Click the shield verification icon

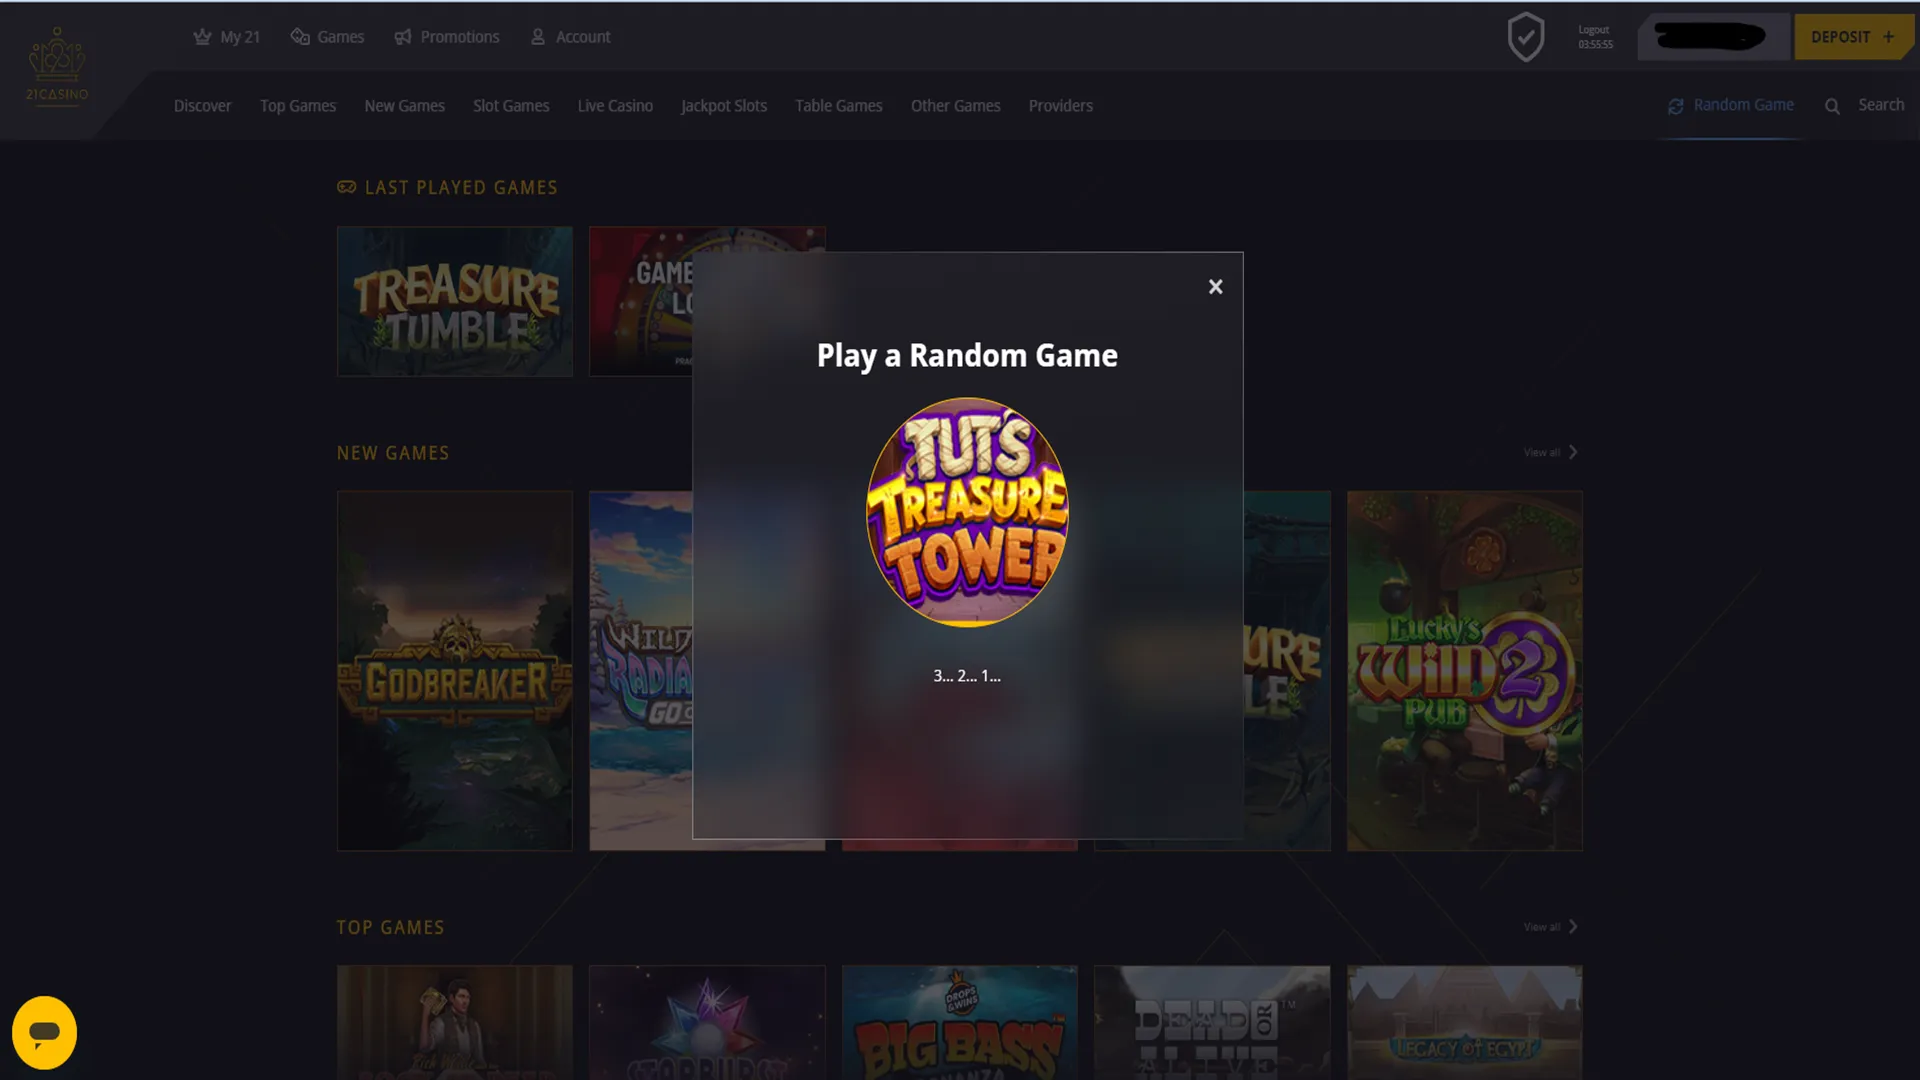coord(1526,36)
